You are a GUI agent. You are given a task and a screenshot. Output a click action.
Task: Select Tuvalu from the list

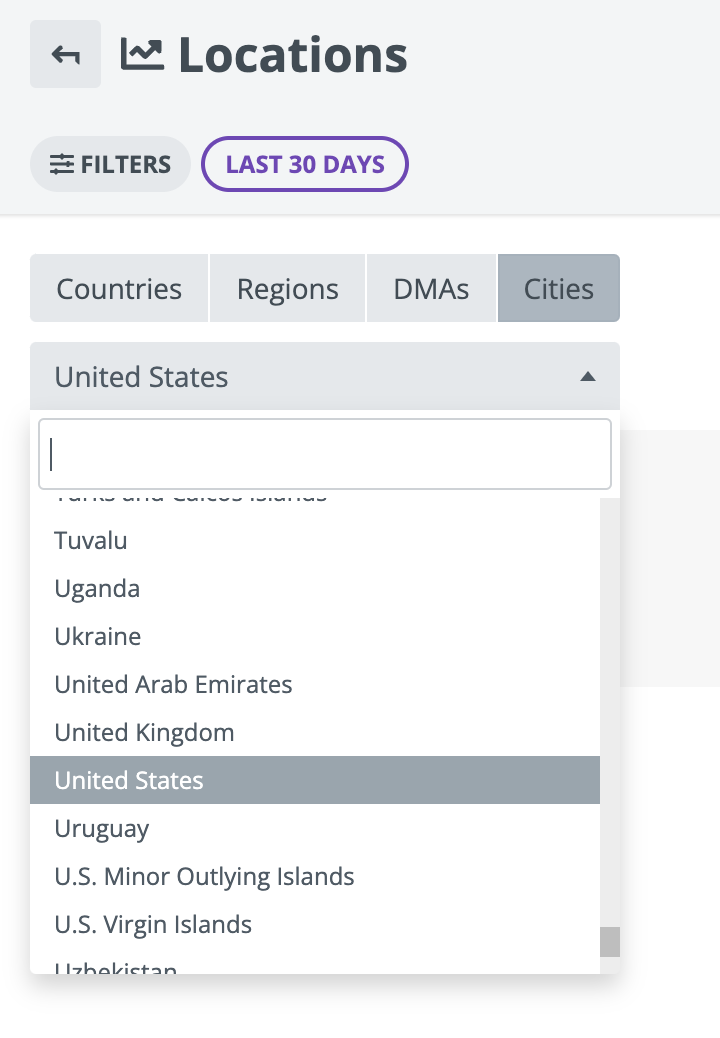pyautogui.click(x=91, y=541)
